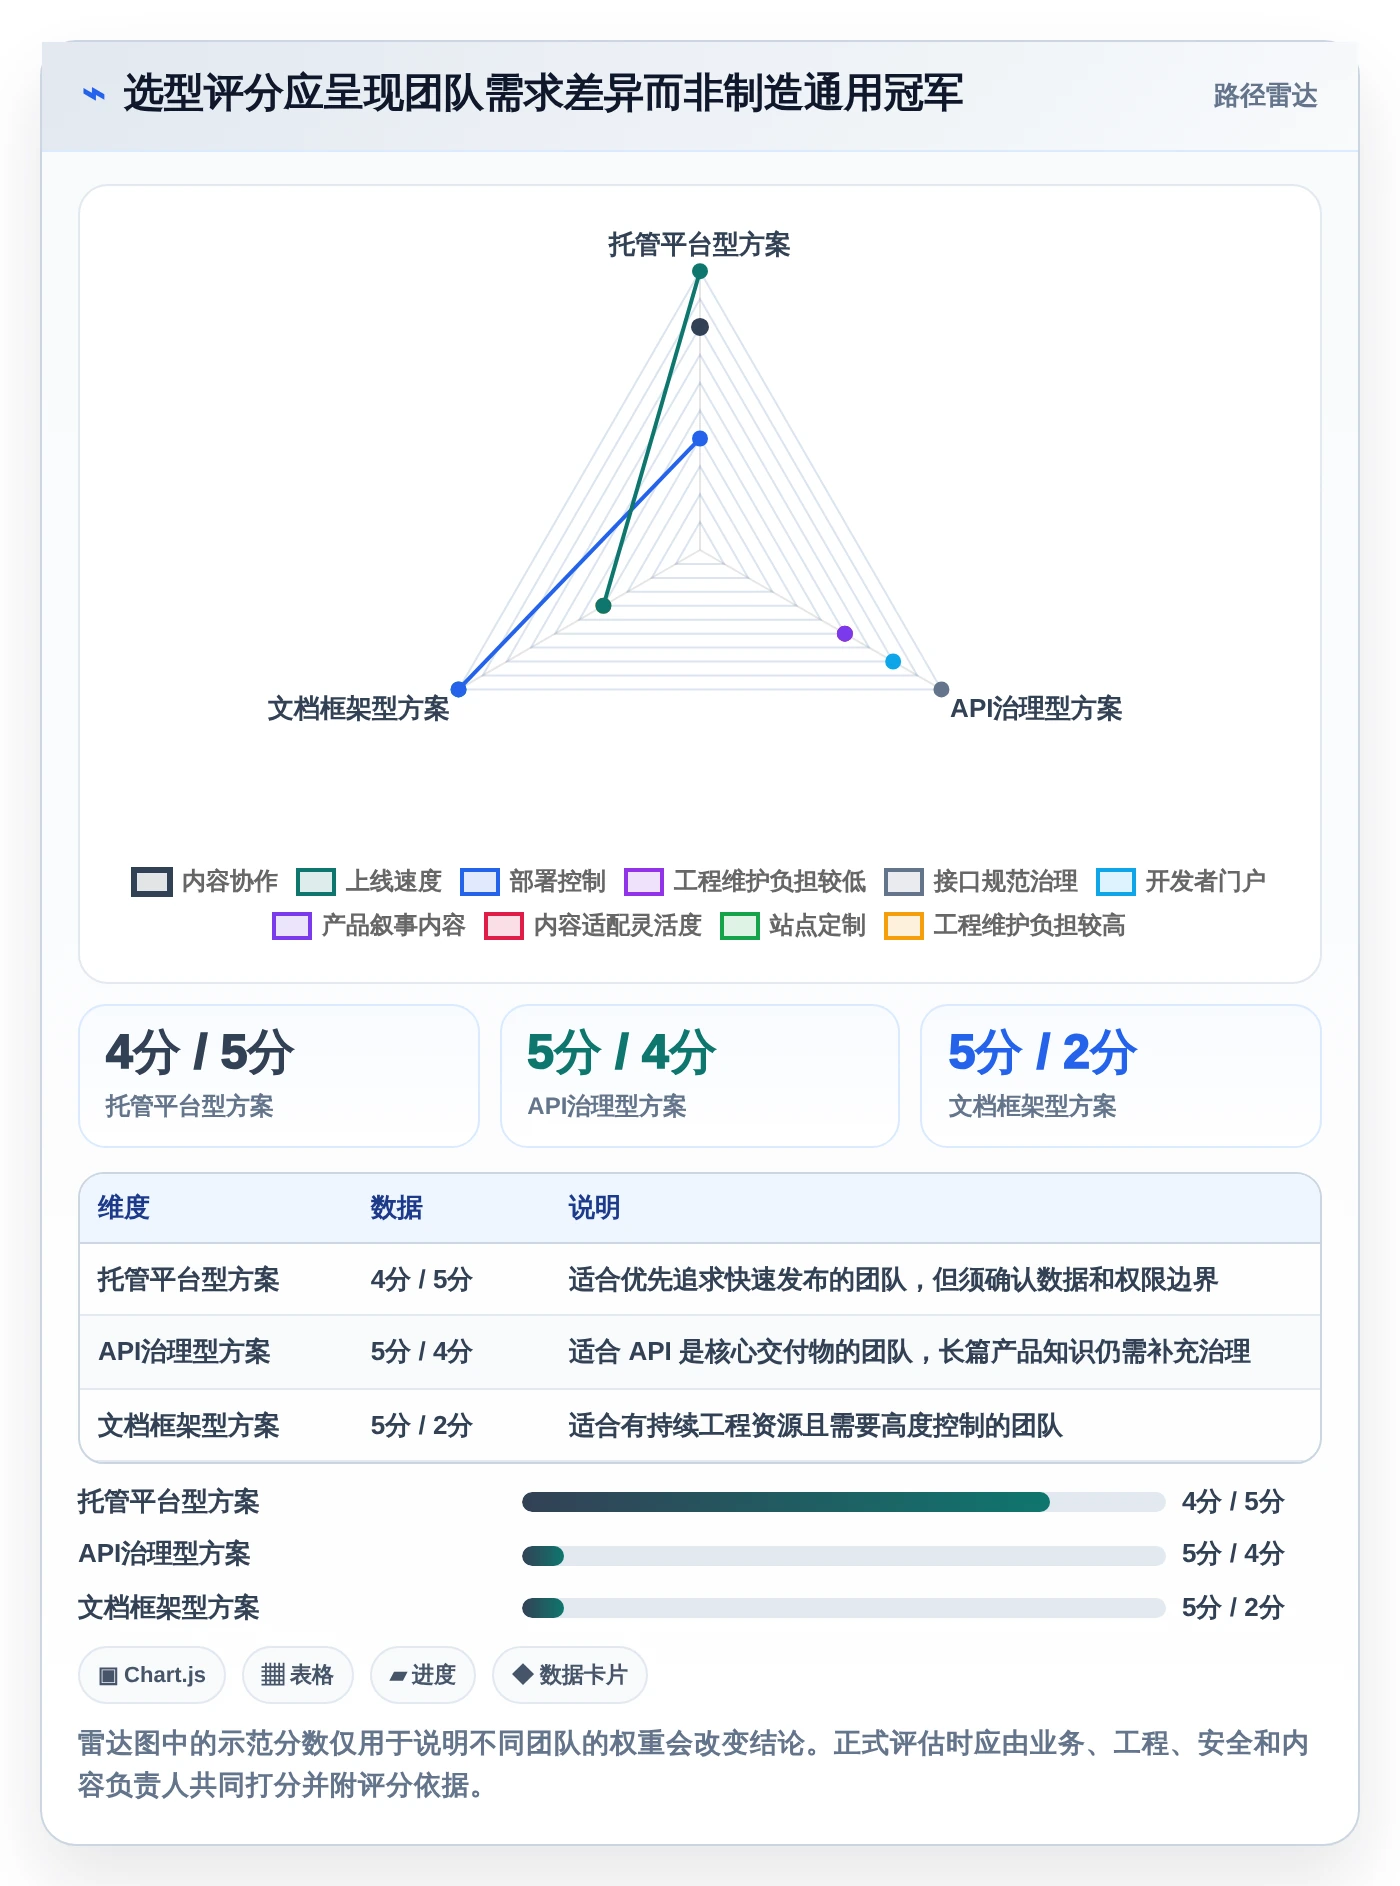Hide the 产品叙事内容 legend series
Screen dimensions: 1400x1886
pyautogui.click(x=369, y=925)
